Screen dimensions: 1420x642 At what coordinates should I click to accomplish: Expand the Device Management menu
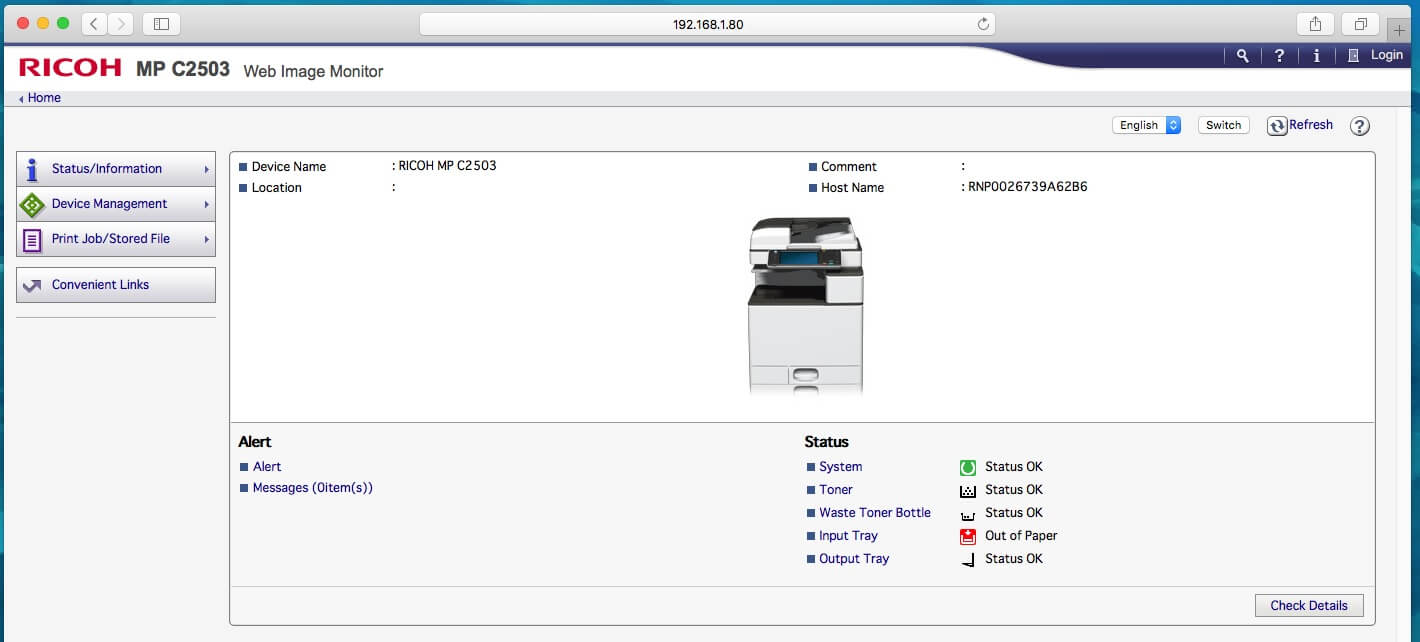pyautogui.click(x=116, y=204)
